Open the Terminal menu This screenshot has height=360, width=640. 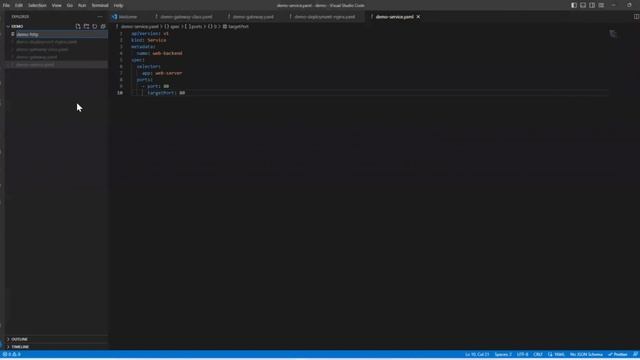(x=100, y=5)
